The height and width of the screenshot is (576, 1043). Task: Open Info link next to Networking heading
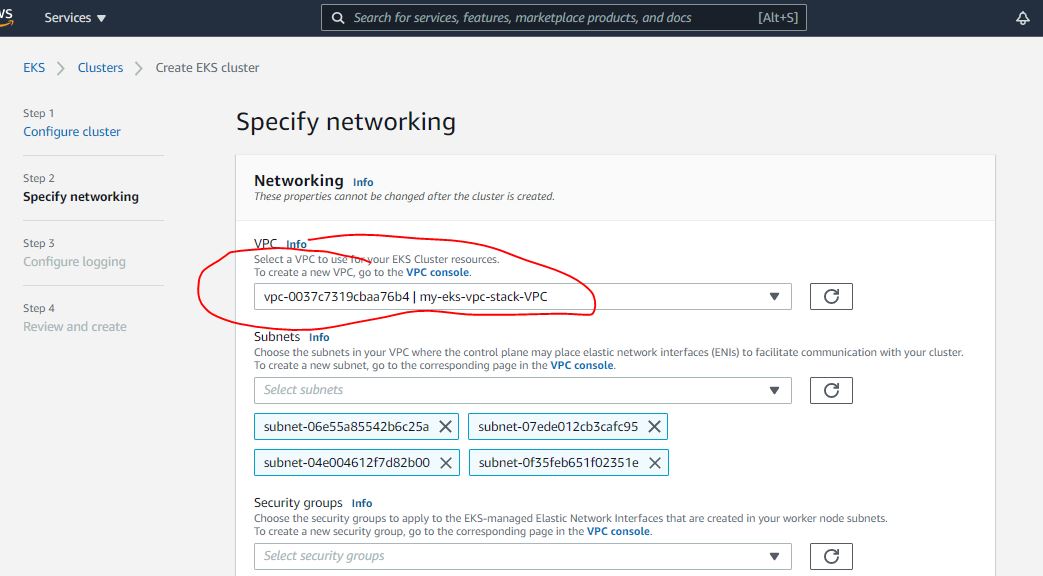363,182
